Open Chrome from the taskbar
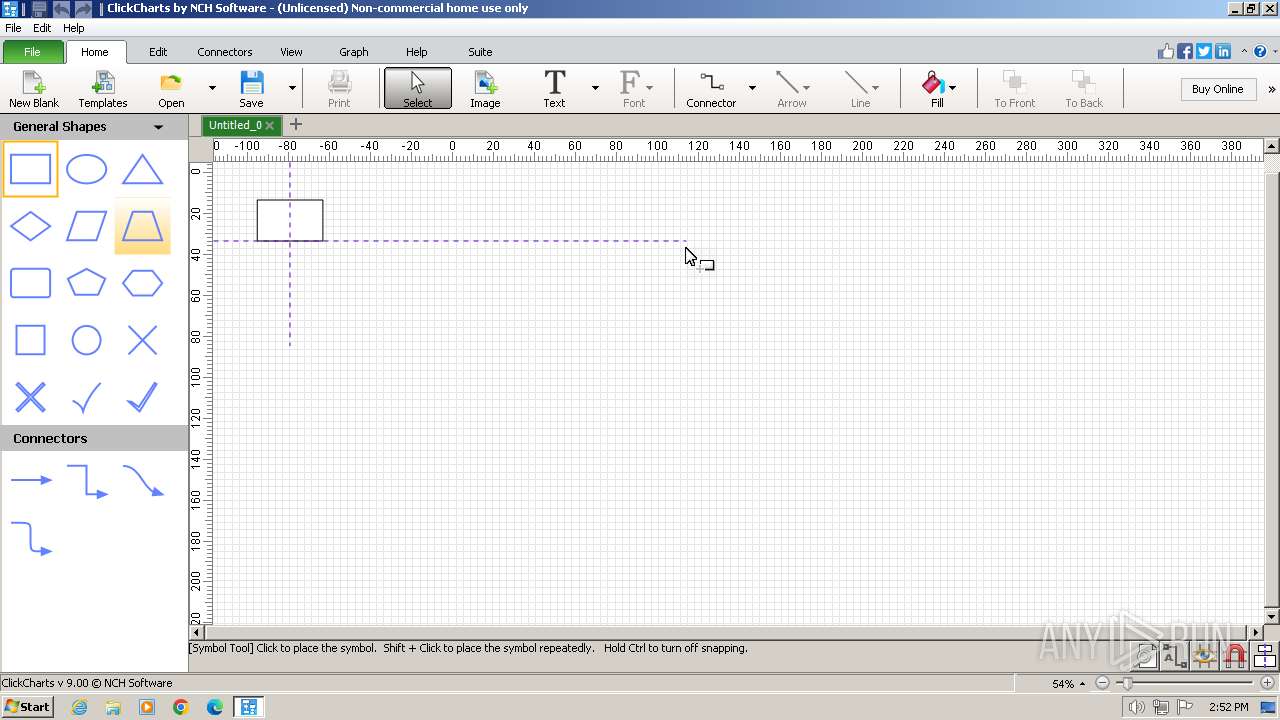1280x720 pixels. (x=181, y=707)
